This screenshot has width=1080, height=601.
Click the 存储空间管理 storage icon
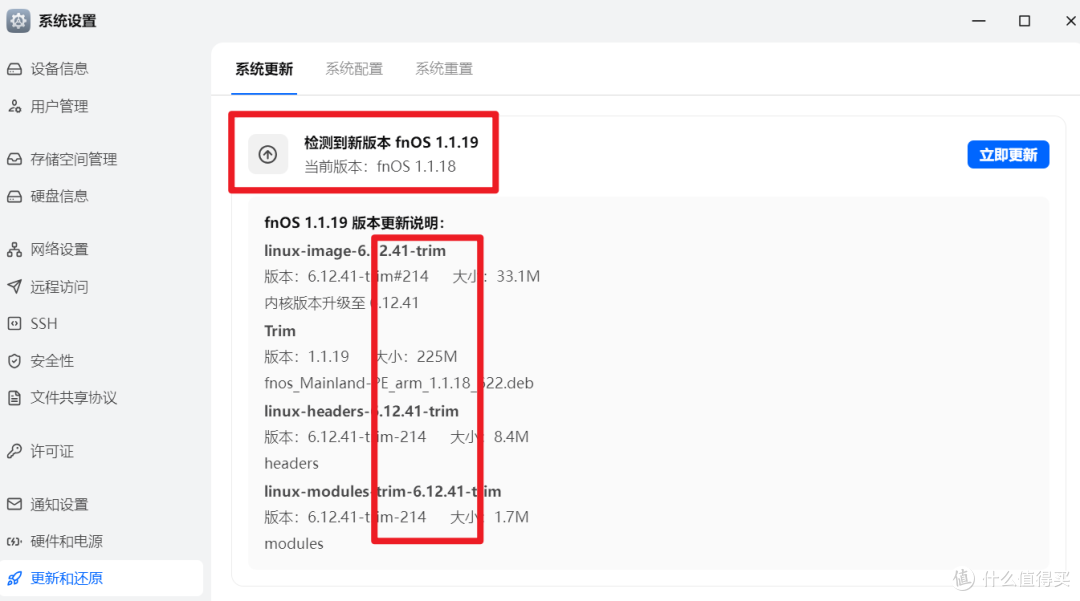(14, 159)
